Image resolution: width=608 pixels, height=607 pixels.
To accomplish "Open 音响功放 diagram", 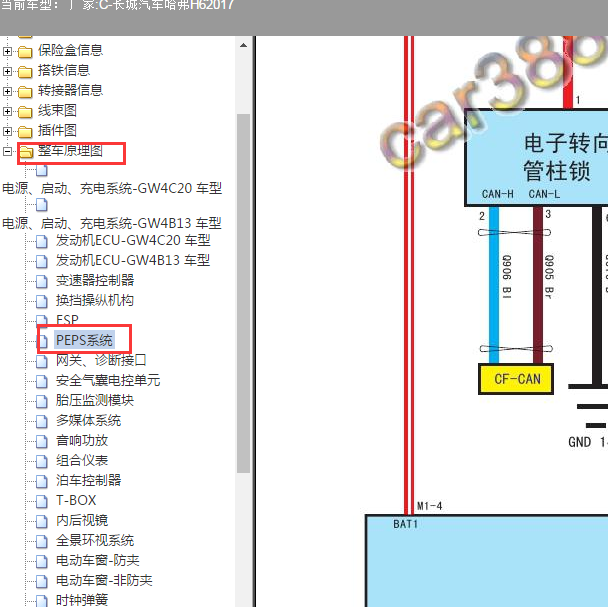I will coord(82,441).
